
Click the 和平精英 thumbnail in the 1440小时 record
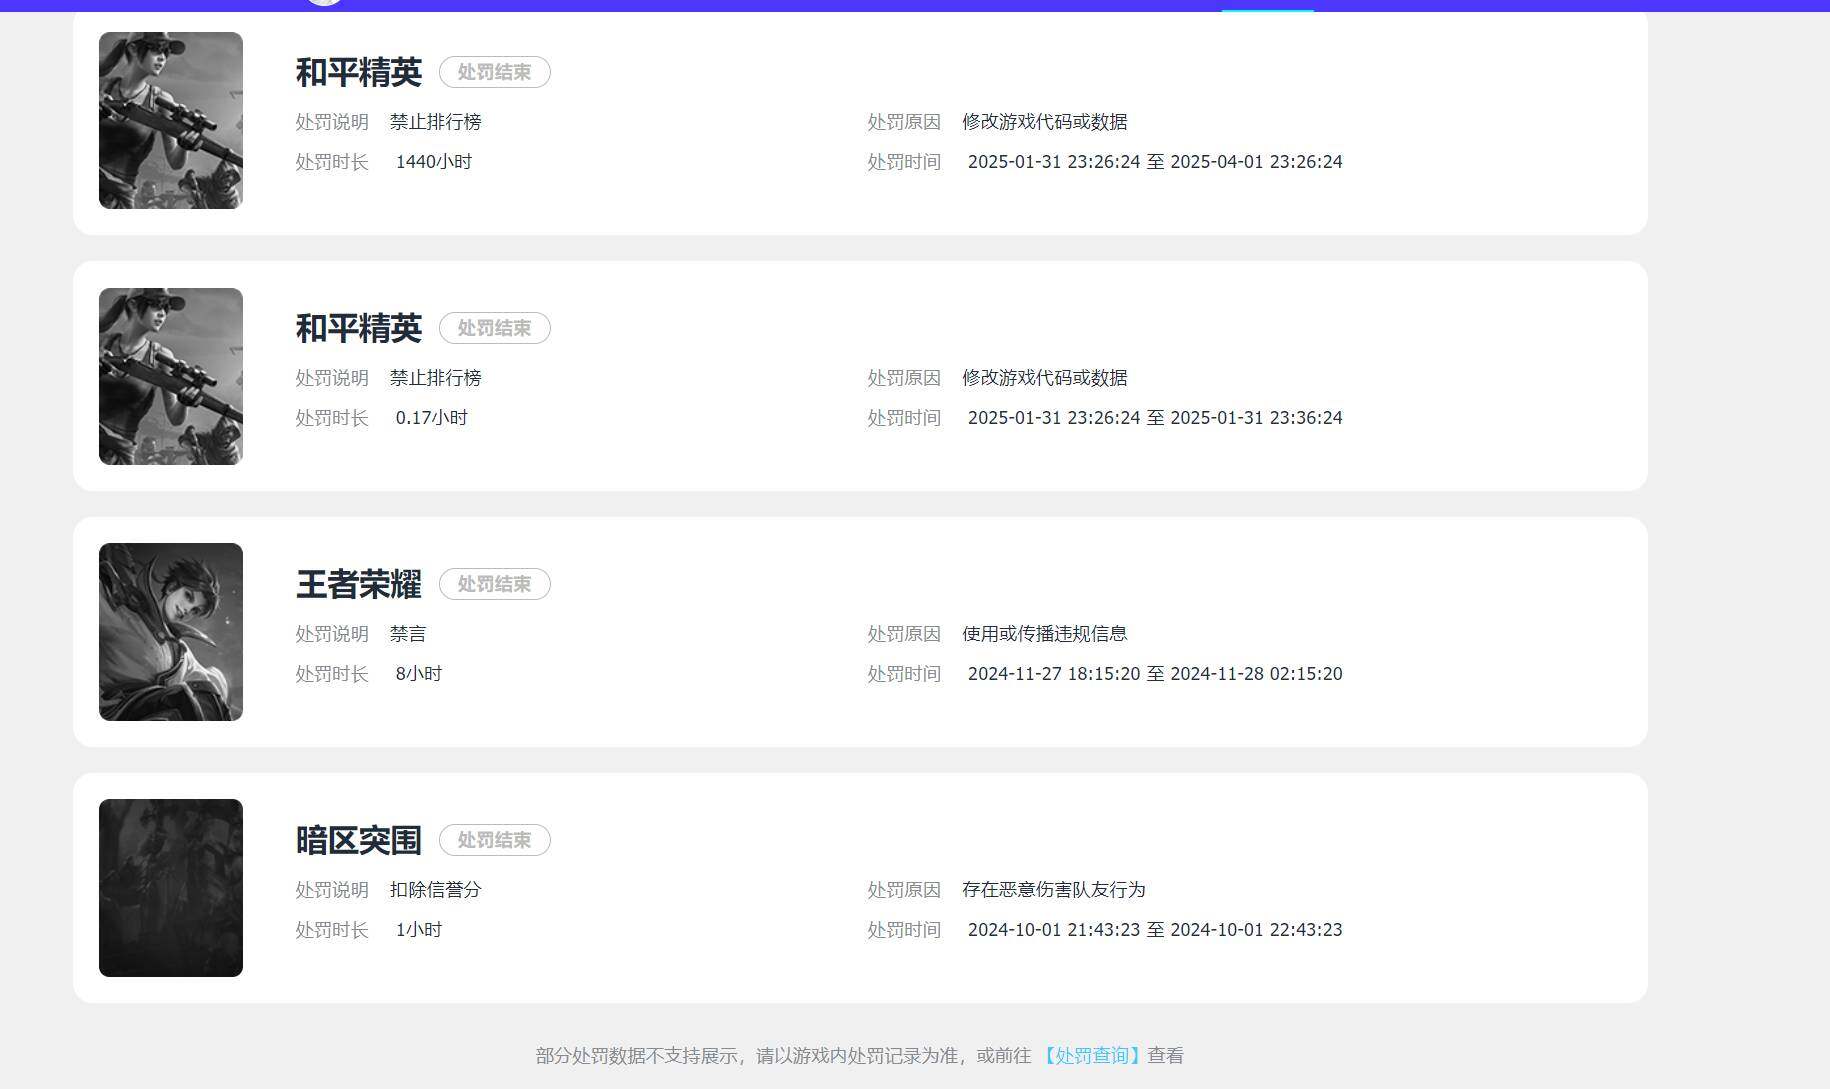click(x=171, y=120)
